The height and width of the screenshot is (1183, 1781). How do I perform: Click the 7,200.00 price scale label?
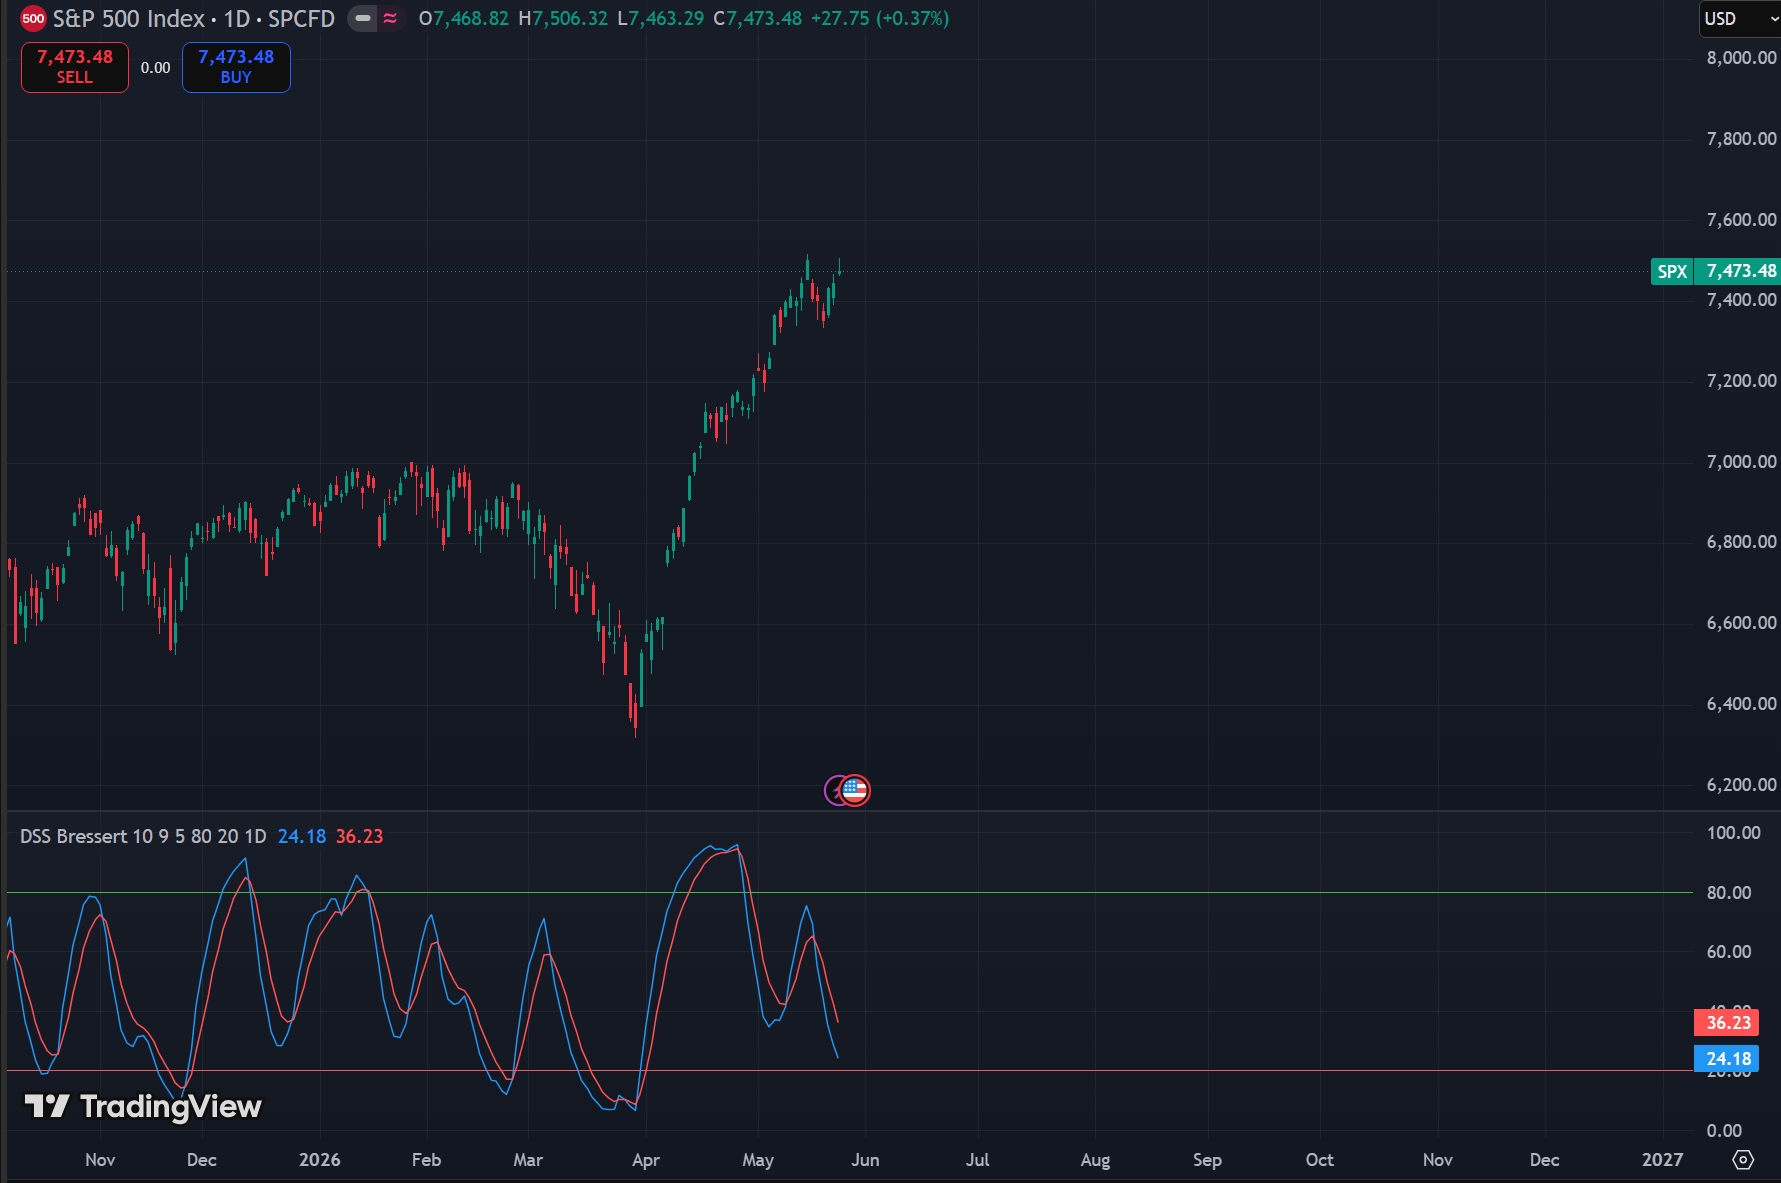(x=1741, y=381)
